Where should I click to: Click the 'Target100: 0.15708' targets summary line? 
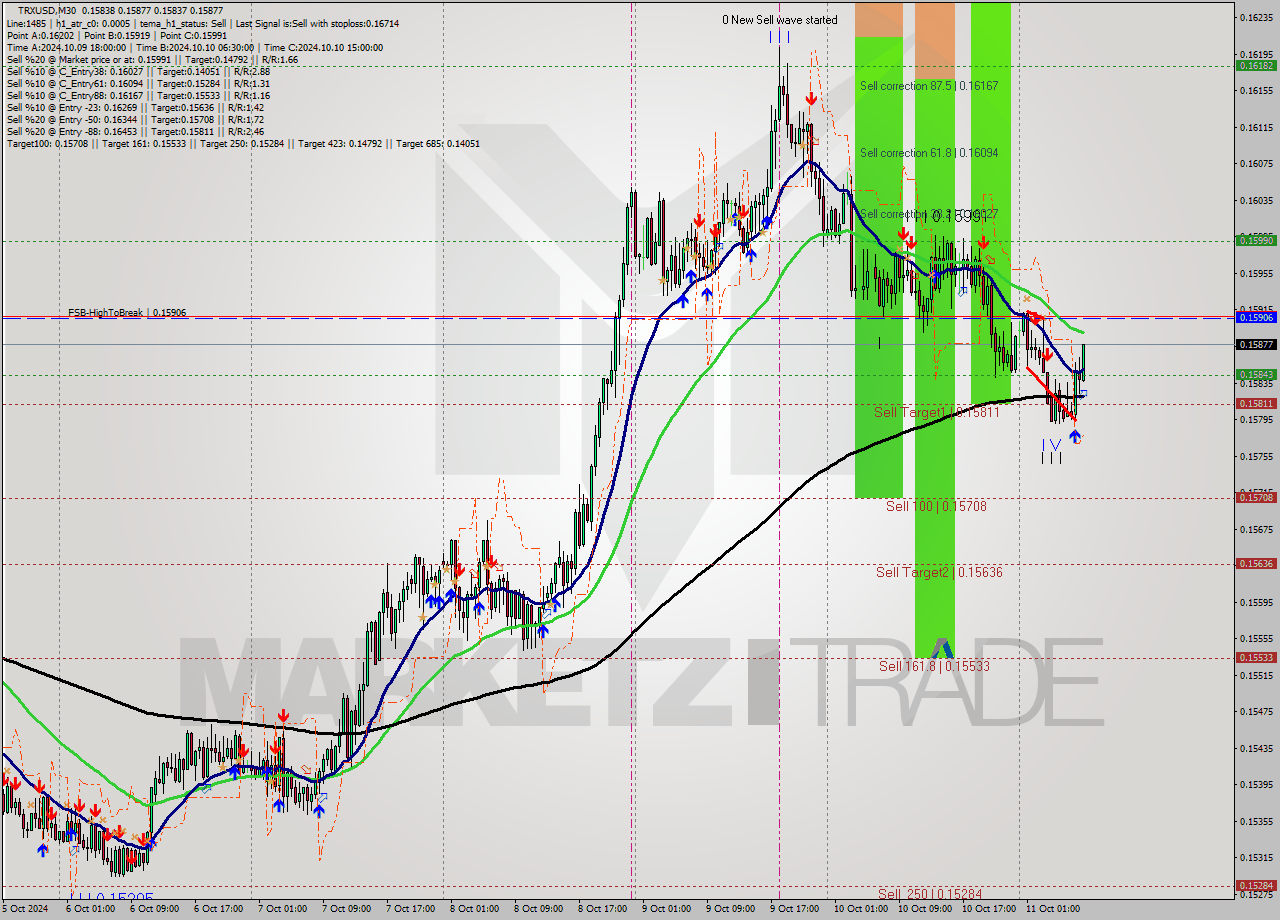[x=243, y=143]
